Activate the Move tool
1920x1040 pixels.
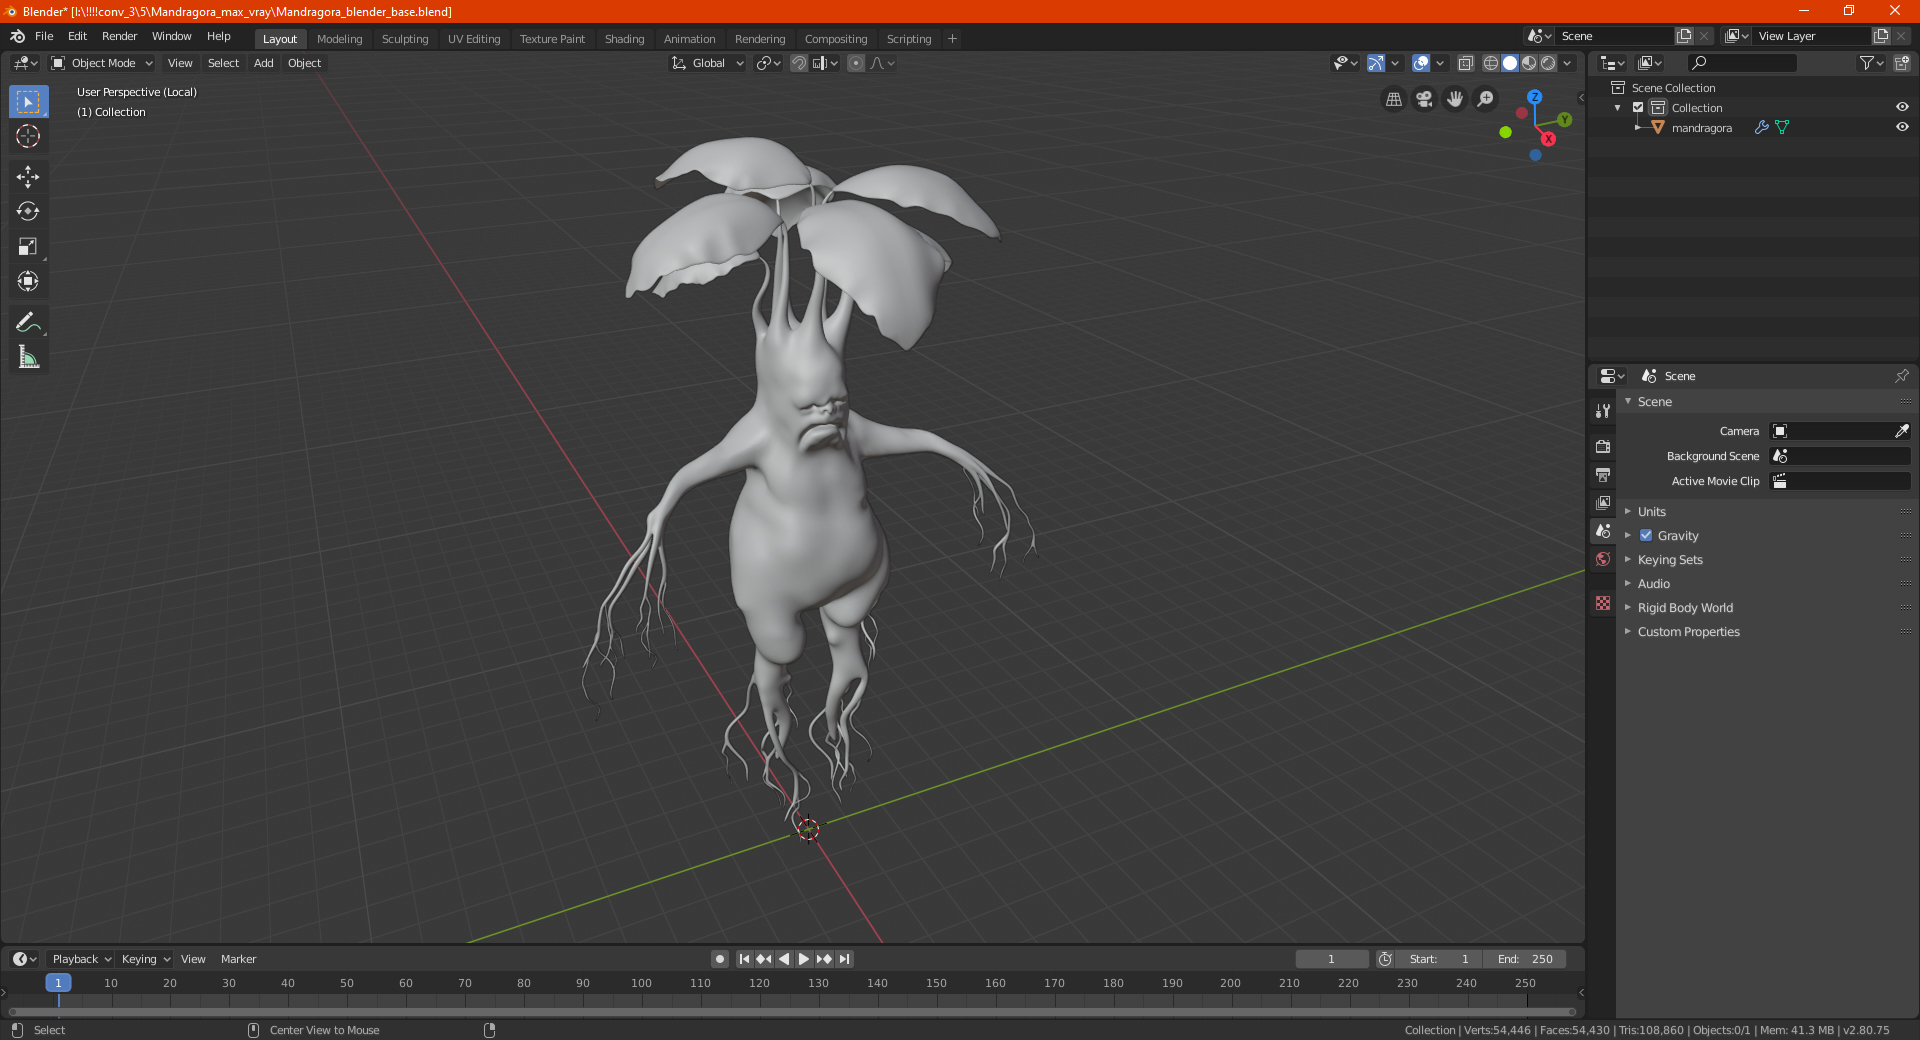click(28, 177)
